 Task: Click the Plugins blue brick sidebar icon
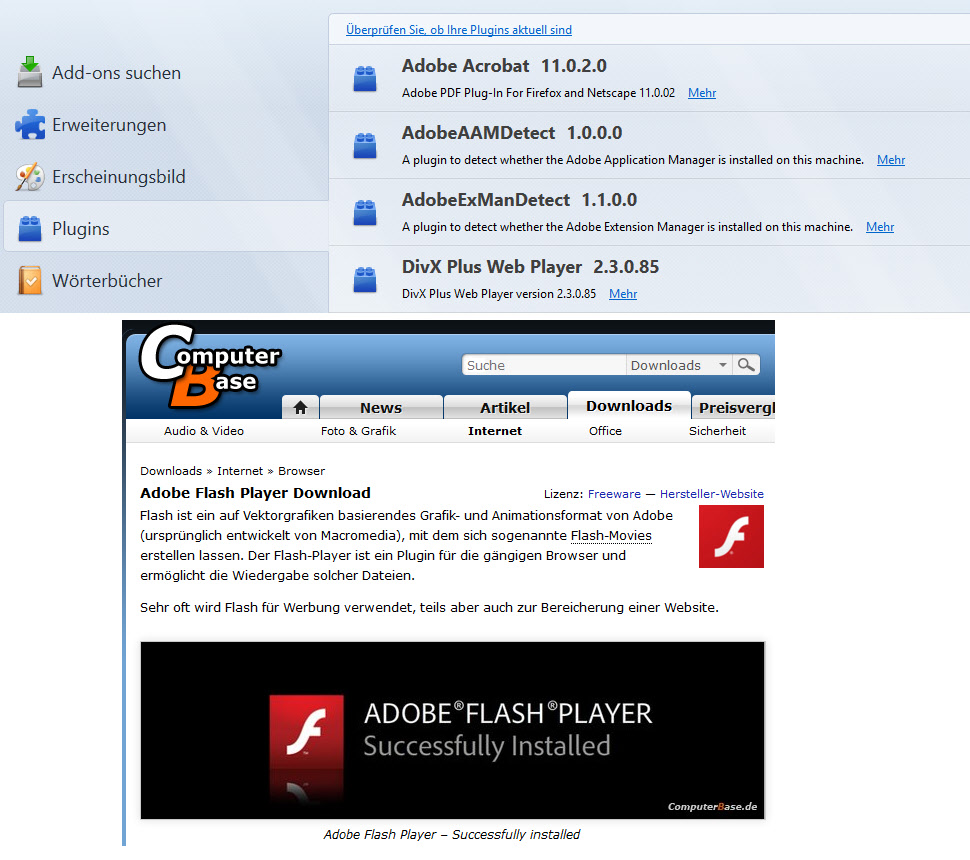point(30,228)
